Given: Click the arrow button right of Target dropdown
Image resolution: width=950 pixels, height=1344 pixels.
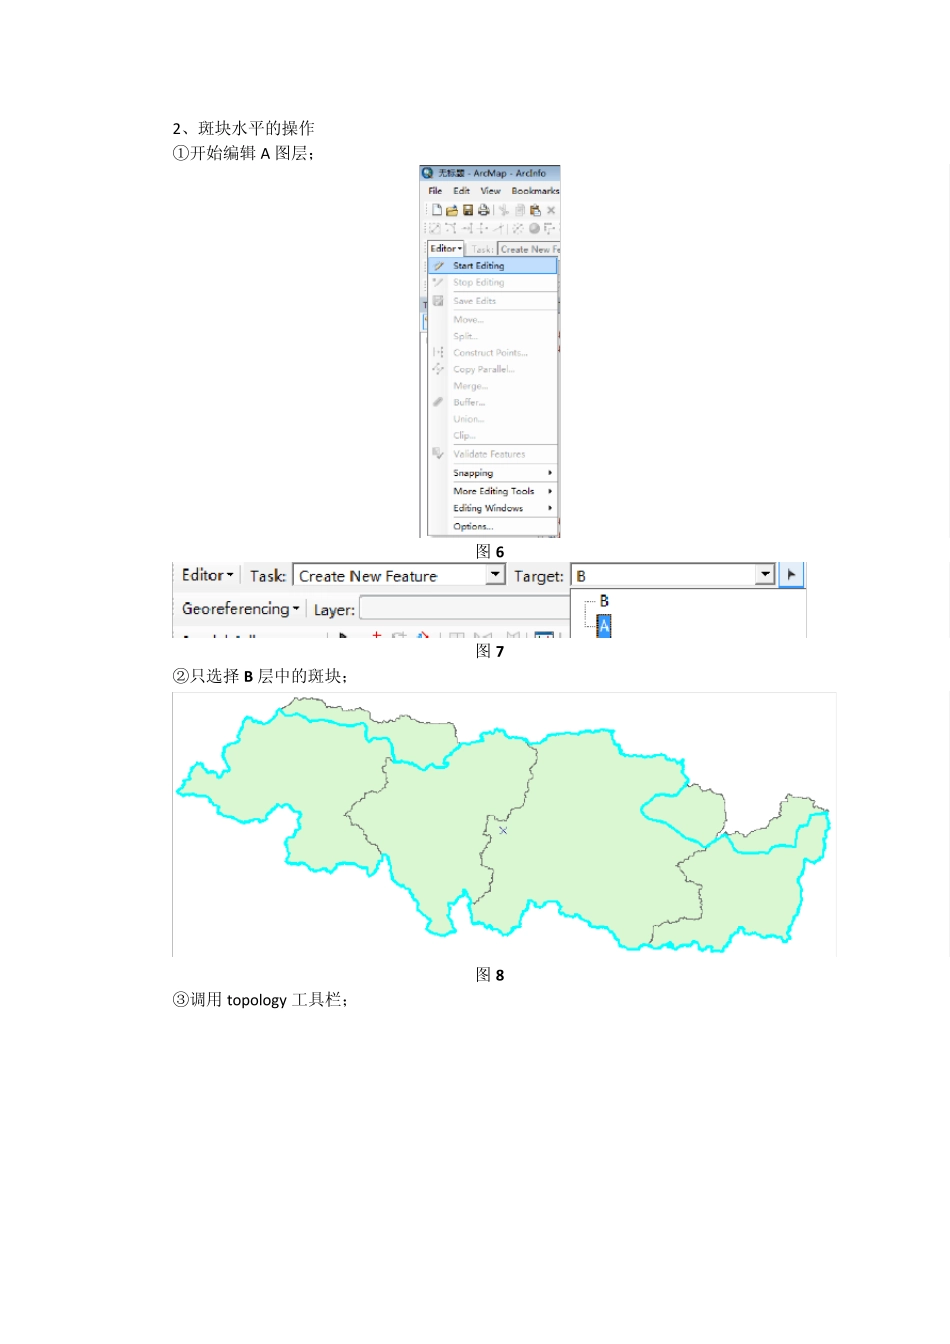Looking at the screenshot, I should (791, 575).
